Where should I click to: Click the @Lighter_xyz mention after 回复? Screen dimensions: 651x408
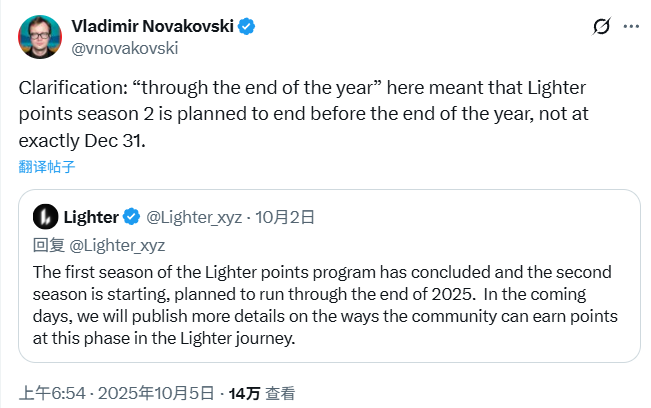pos(118,244)
